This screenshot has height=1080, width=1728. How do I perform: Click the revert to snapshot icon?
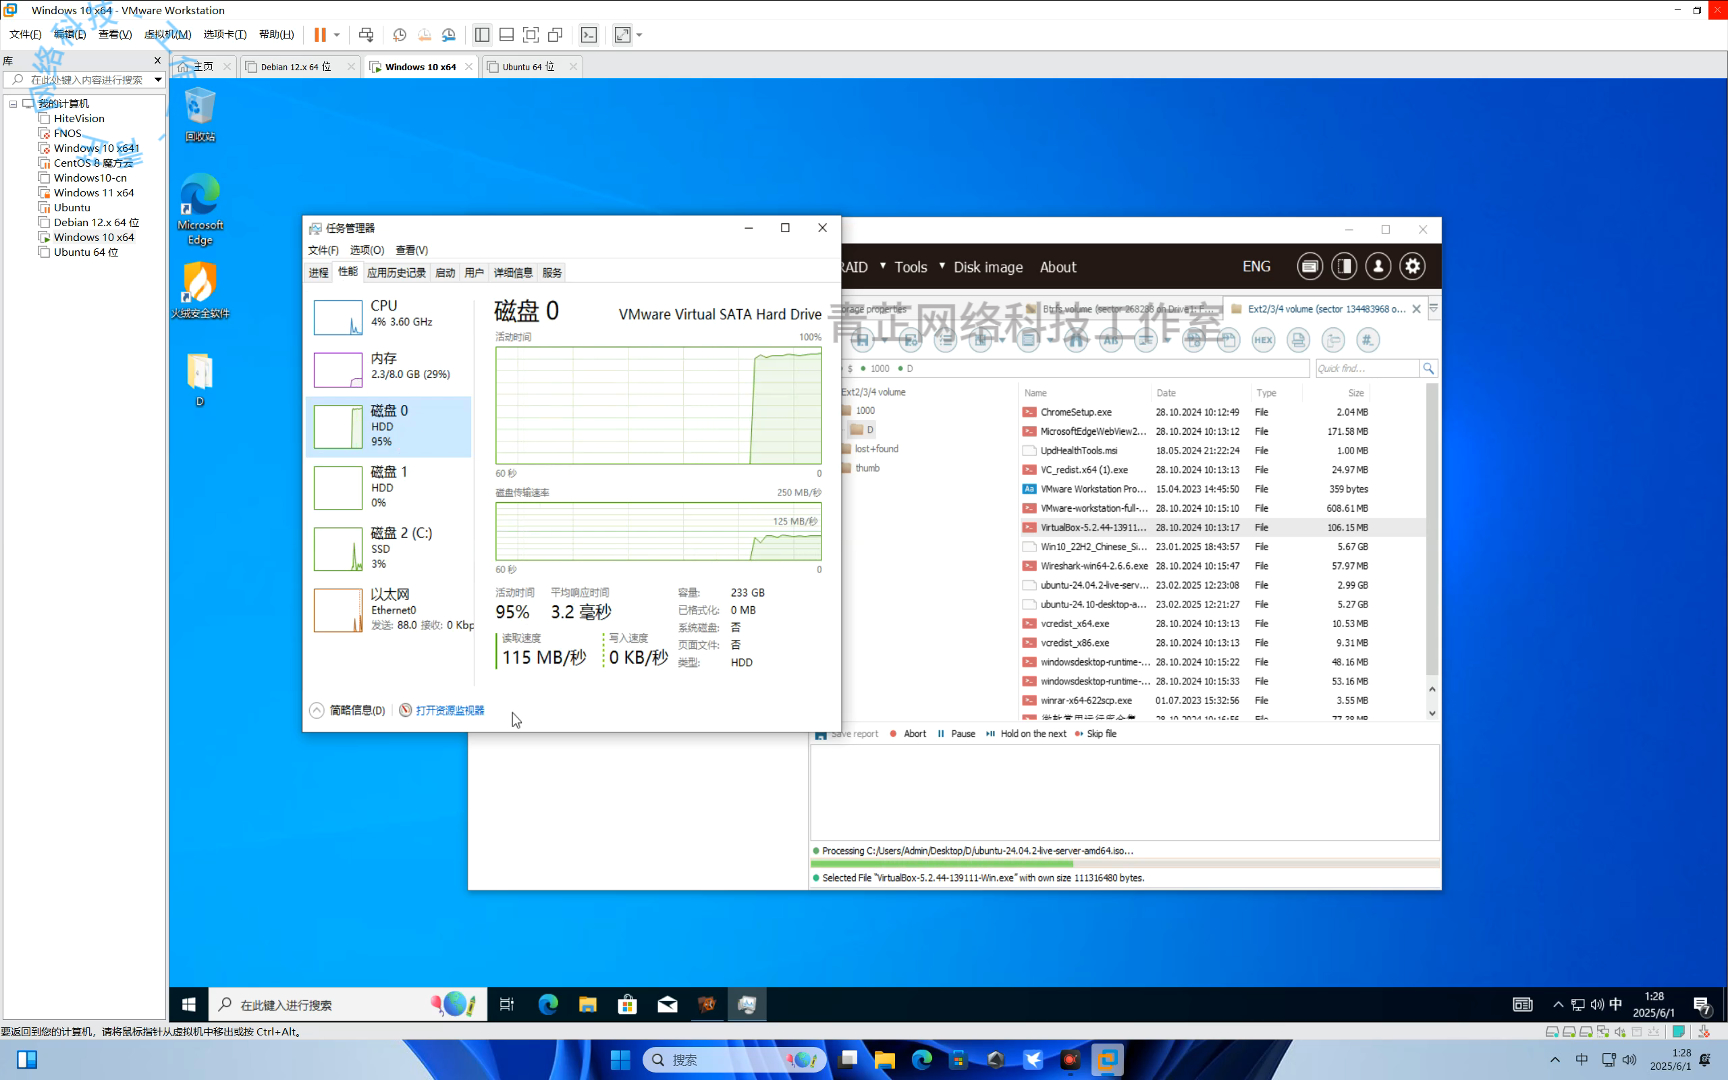424,35
